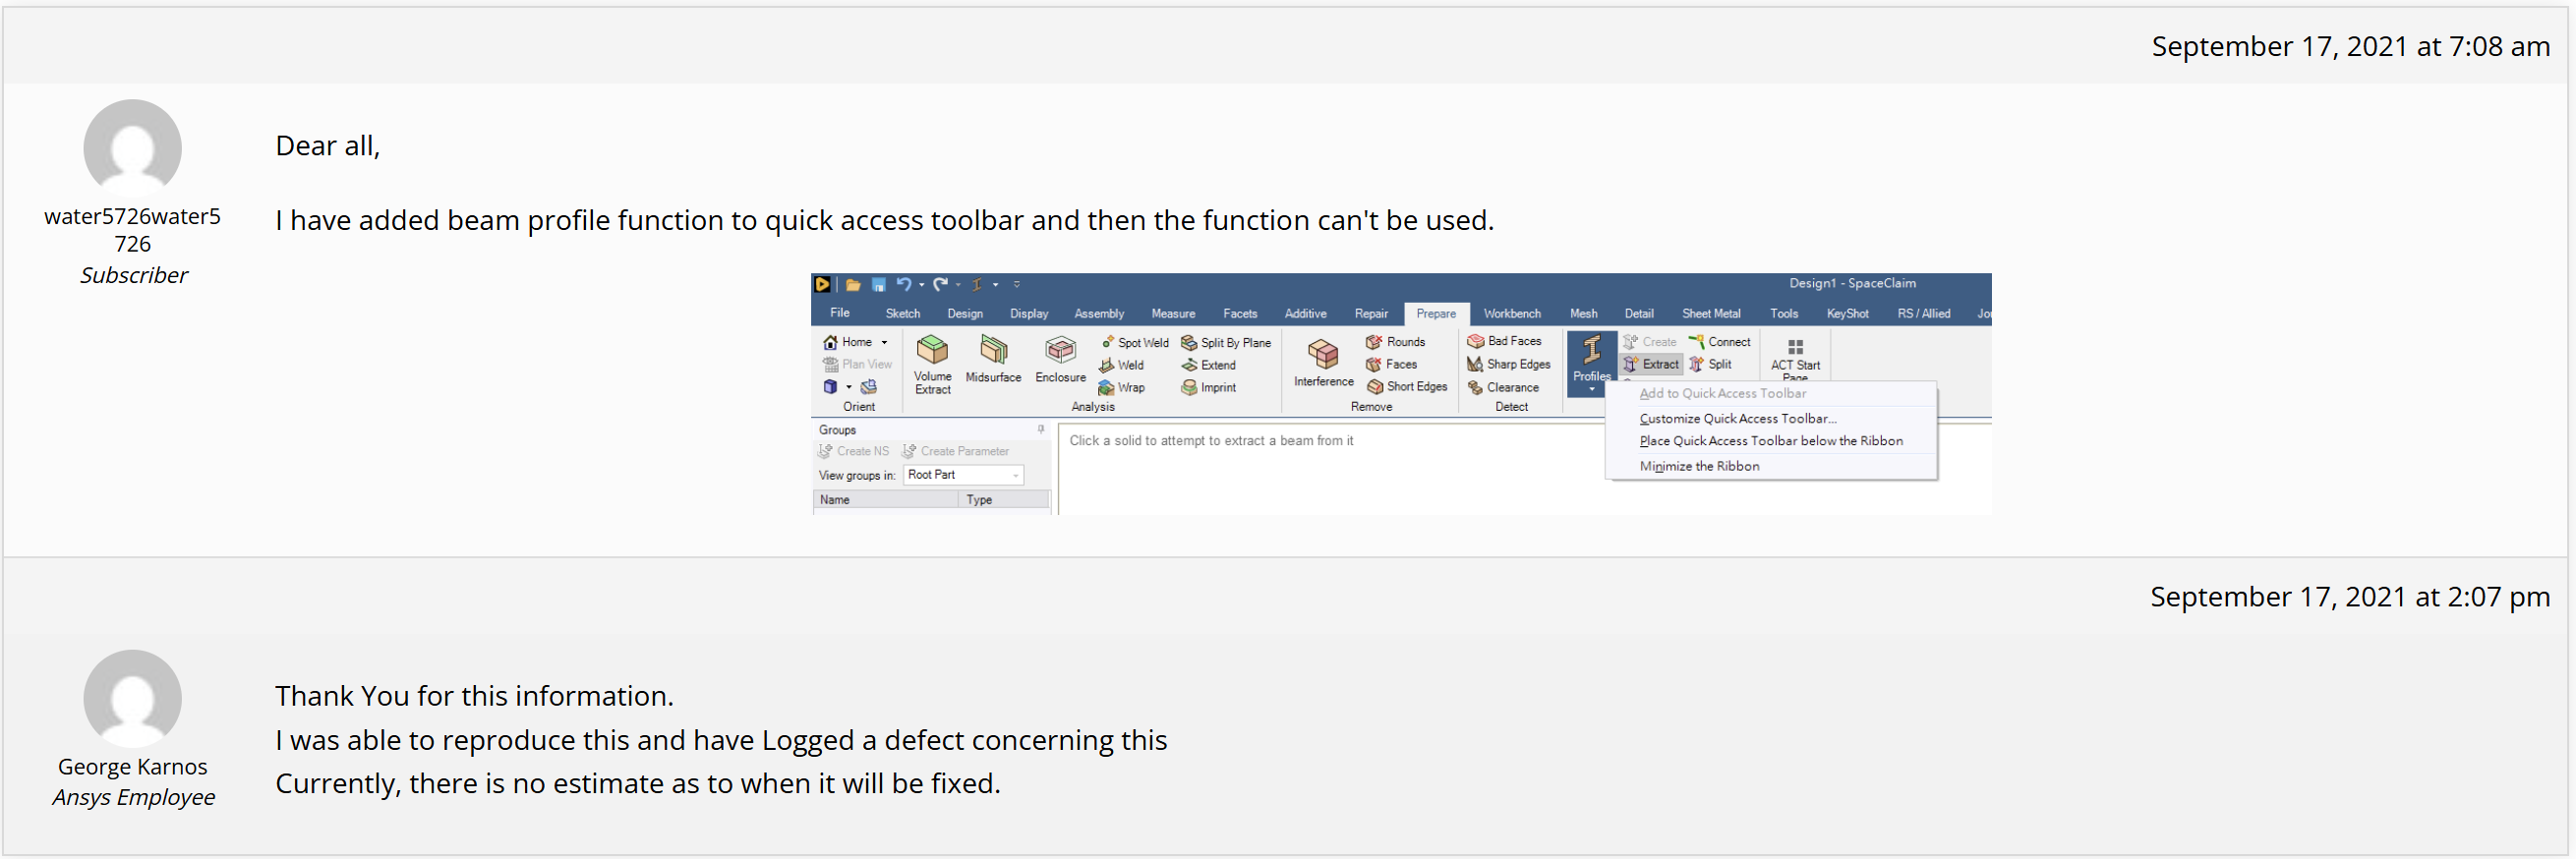Select the Weld tool
This screenshot has width=2576, height=859.
pos(1121,365)
